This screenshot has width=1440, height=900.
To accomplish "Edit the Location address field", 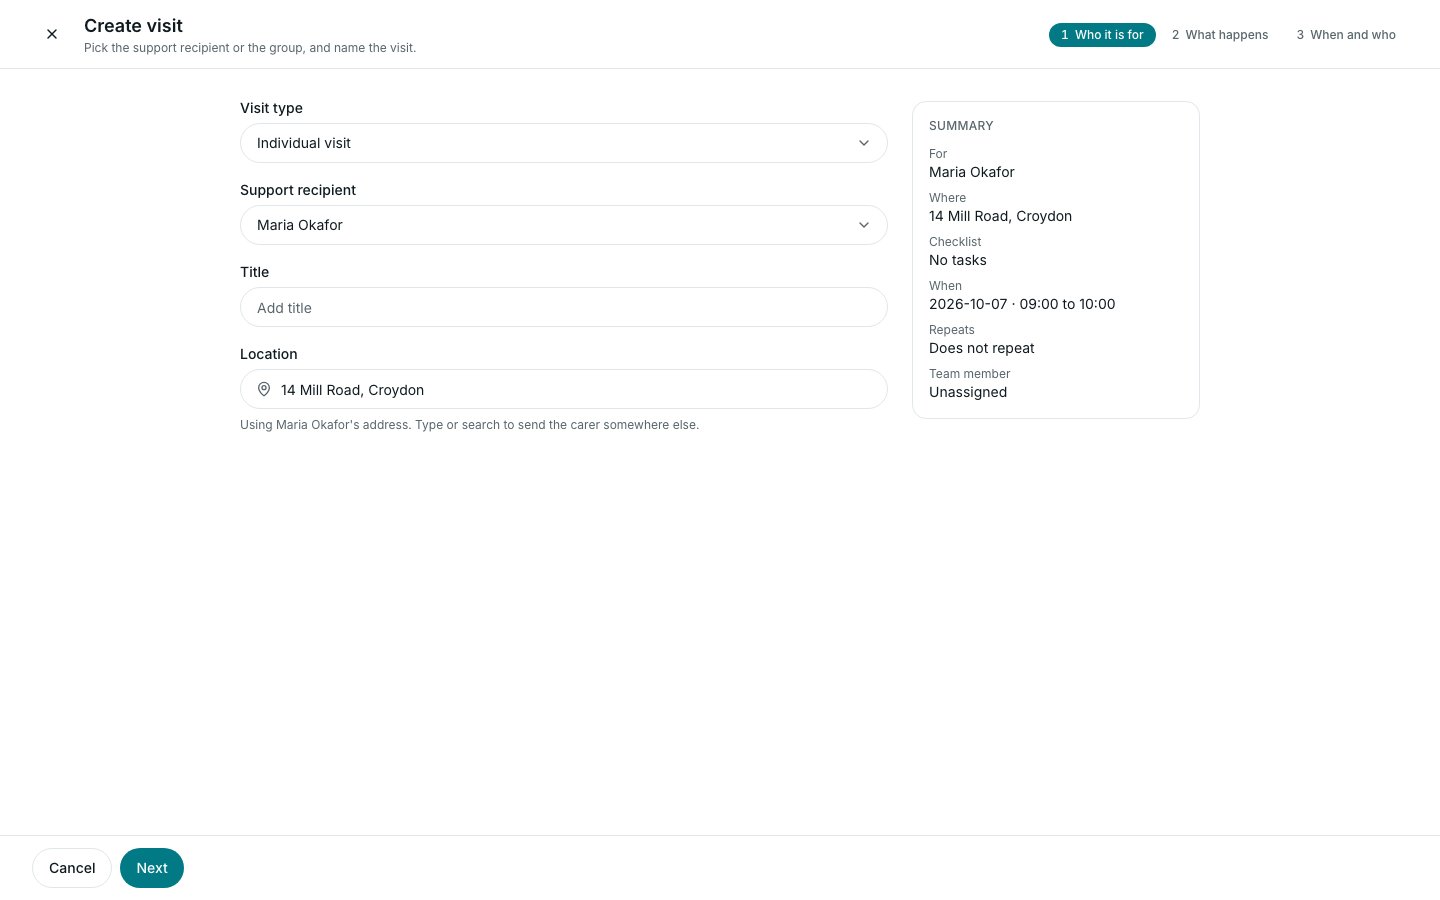I will tap(564, 389).
